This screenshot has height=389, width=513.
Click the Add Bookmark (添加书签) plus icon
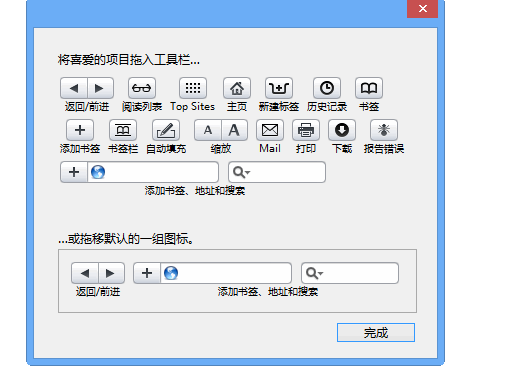coord(80,130)
